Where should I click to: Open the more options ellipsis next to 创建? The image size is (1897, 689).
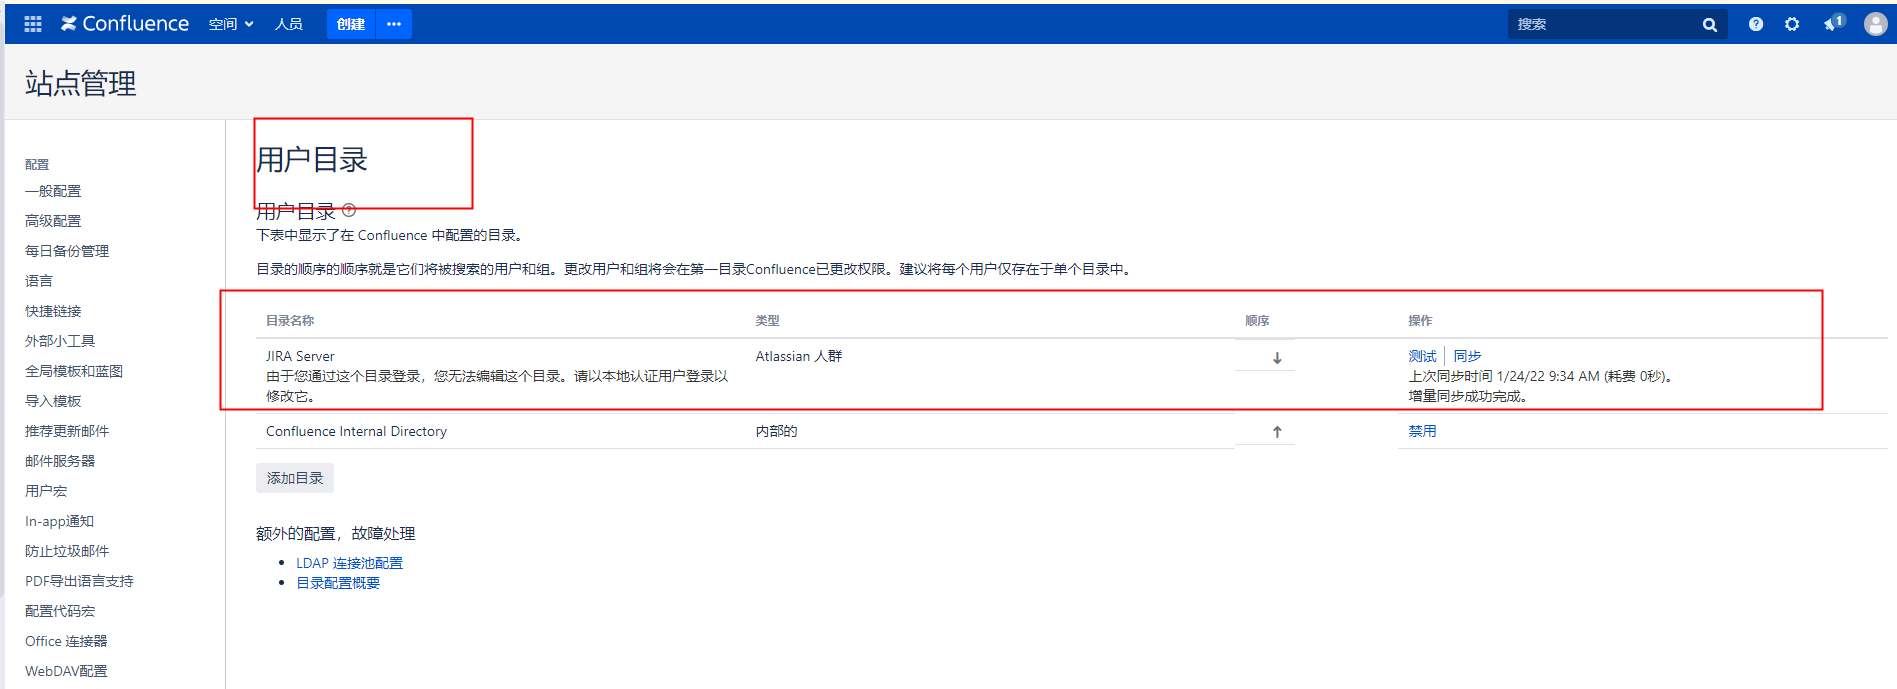[x=394, y=24]
